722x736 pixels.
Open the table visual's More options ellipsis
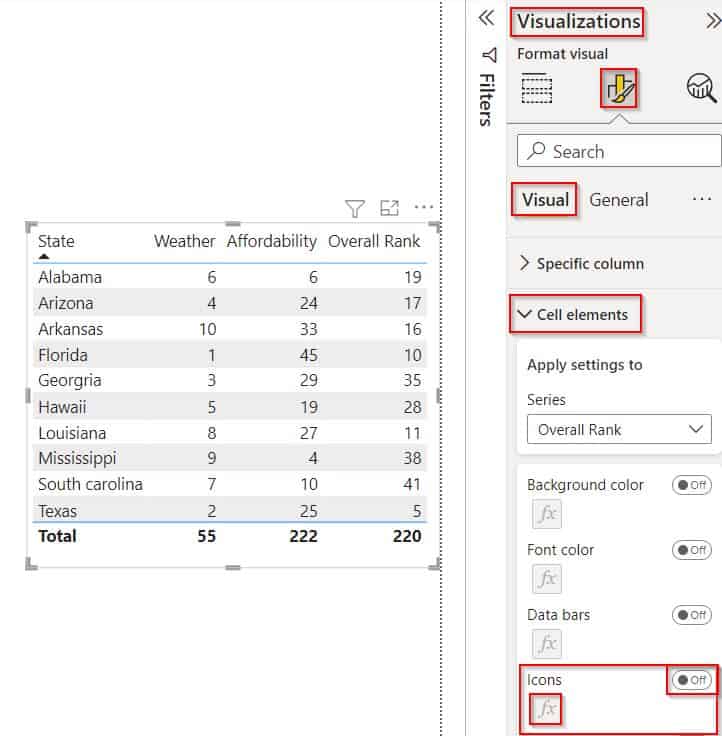tap(424, 207)
